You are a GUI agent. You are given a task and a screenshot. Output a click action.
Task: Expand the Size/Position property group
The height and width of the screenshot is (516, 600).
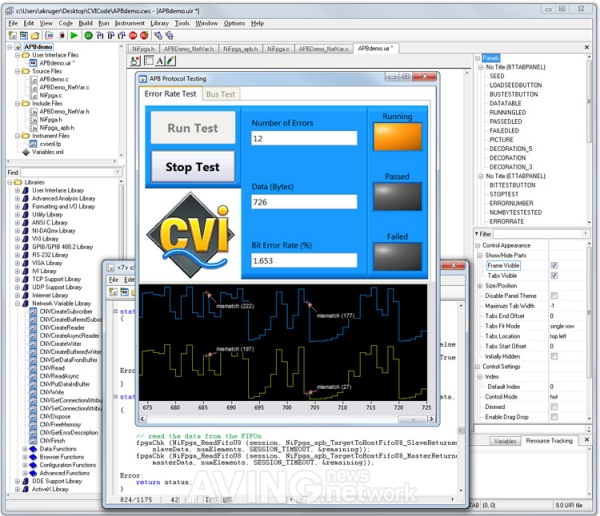coord(480,286)
